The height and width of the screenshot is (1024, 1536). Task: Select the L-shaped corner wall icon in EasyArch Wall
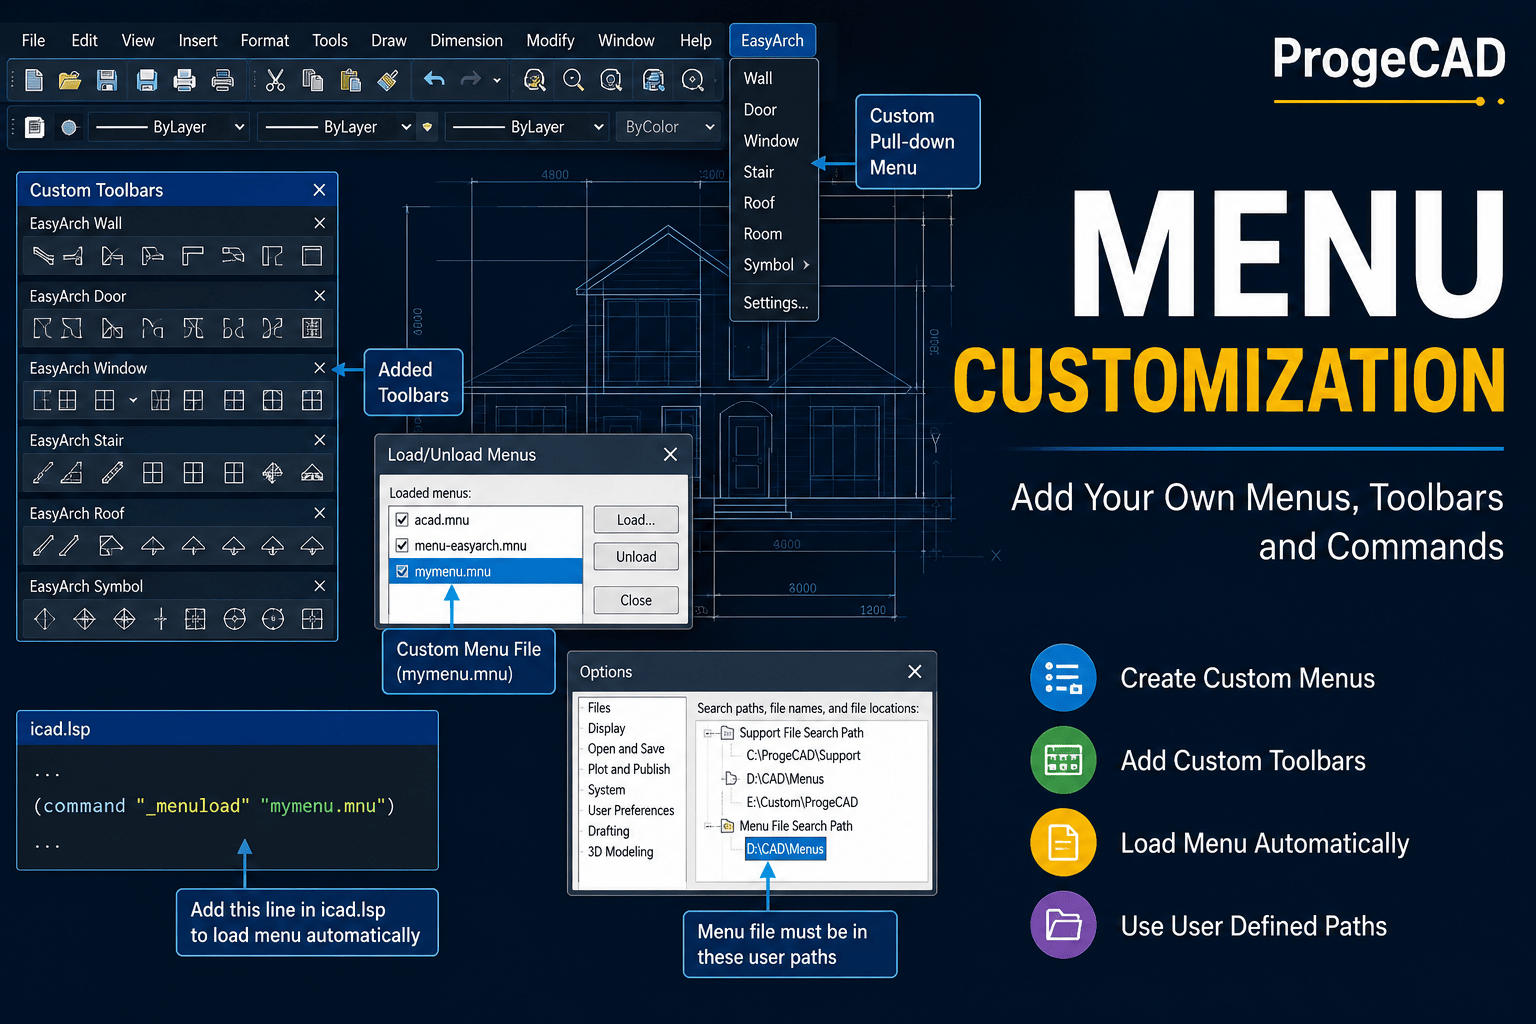pos(193,256)
